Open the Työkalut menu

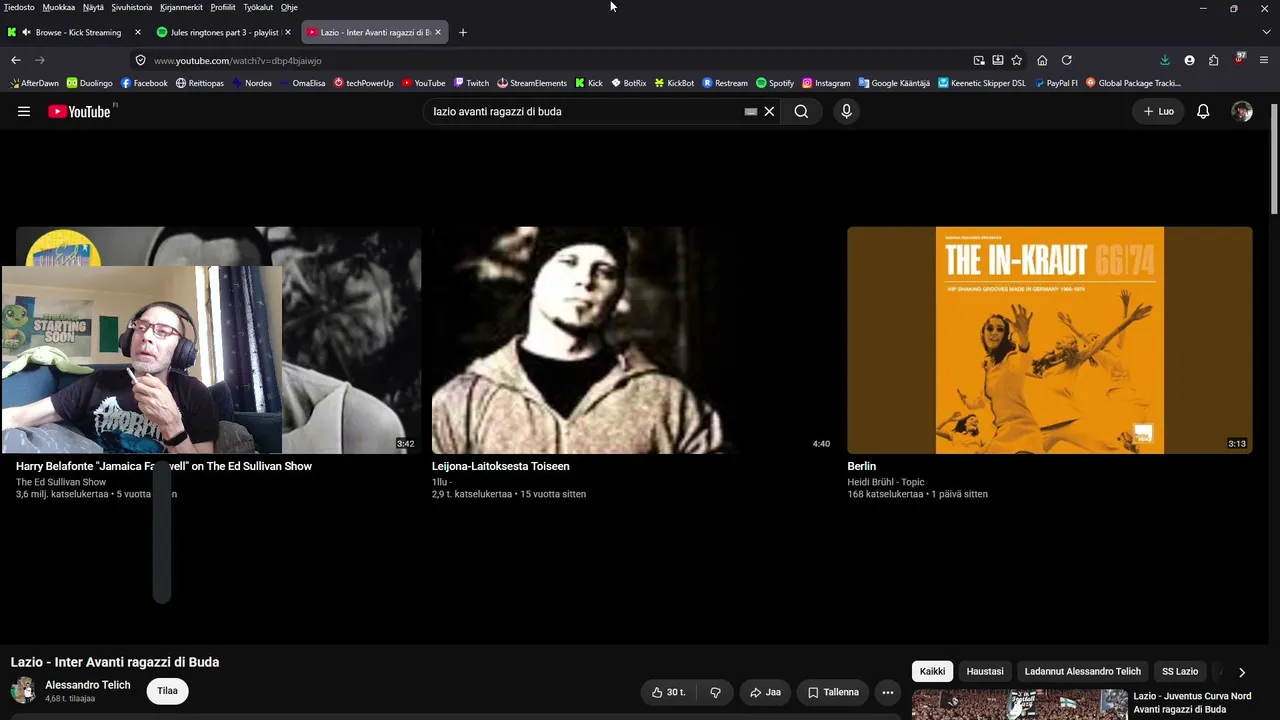(x=258, y=7)
